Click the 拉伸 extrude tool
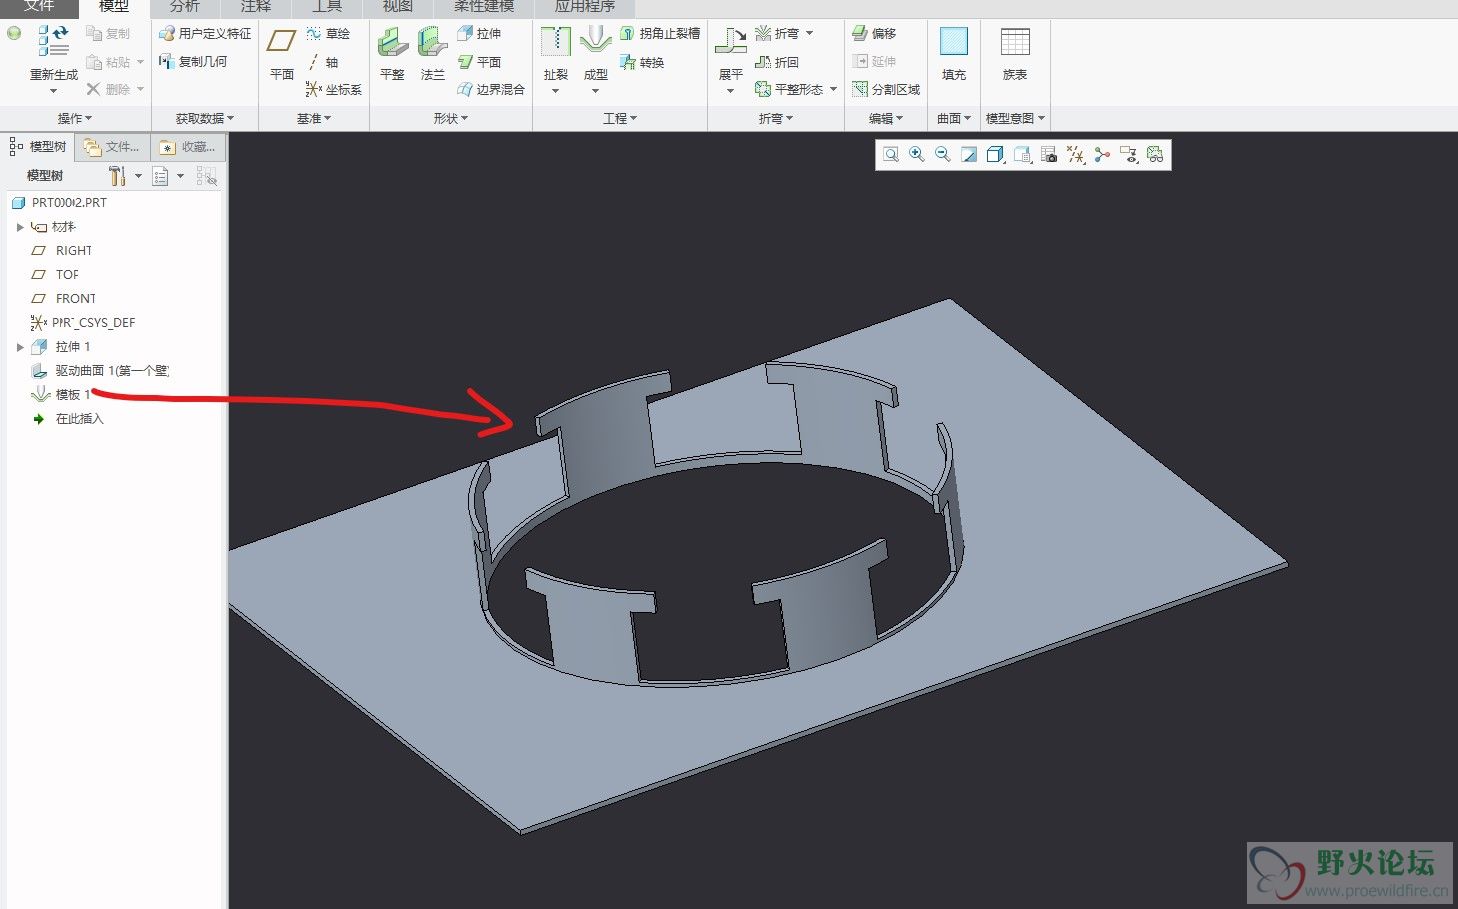This screenshot has height=909, width=1458. point(479,33)
